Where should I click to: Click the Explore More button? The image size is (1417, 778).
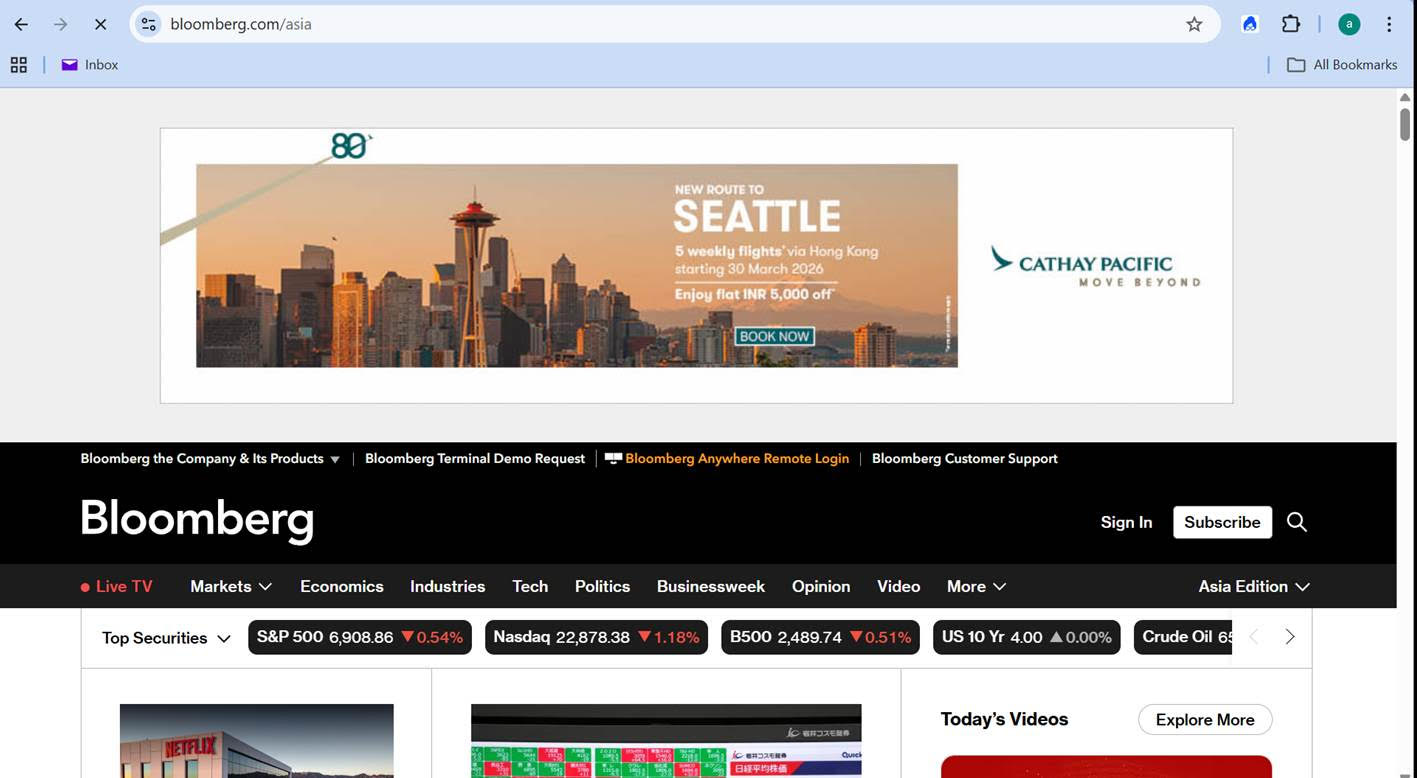(1205, 720)
